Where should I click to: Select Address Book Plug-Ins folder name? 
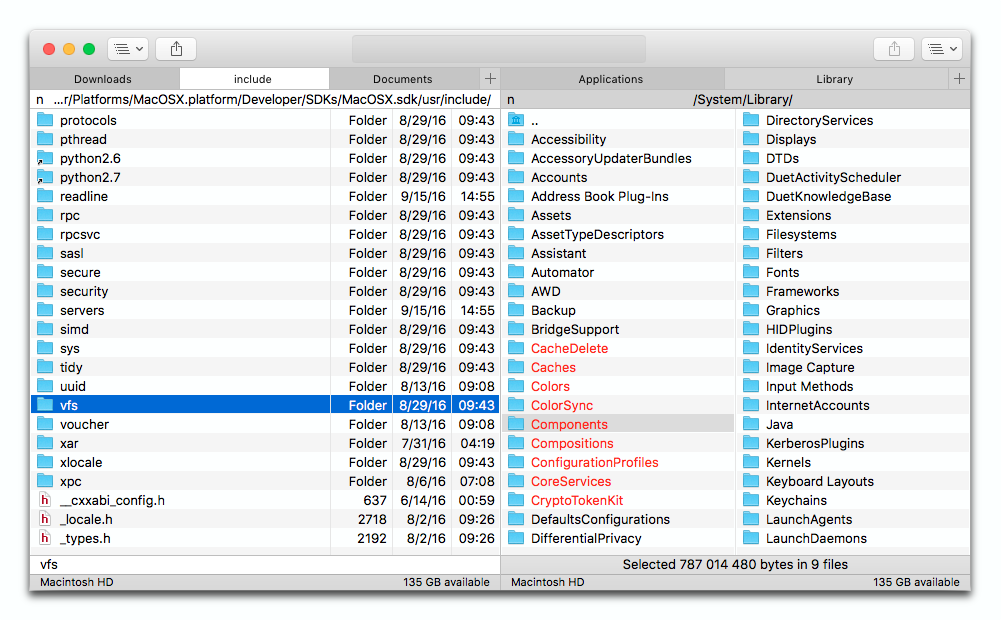[599, 197]
